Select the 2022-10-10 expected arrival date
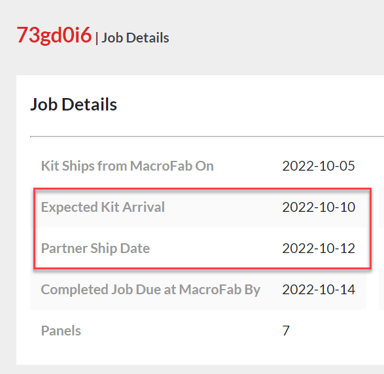Image resolution: width=384 pixels, height=374 pixels. pos(319,207)
